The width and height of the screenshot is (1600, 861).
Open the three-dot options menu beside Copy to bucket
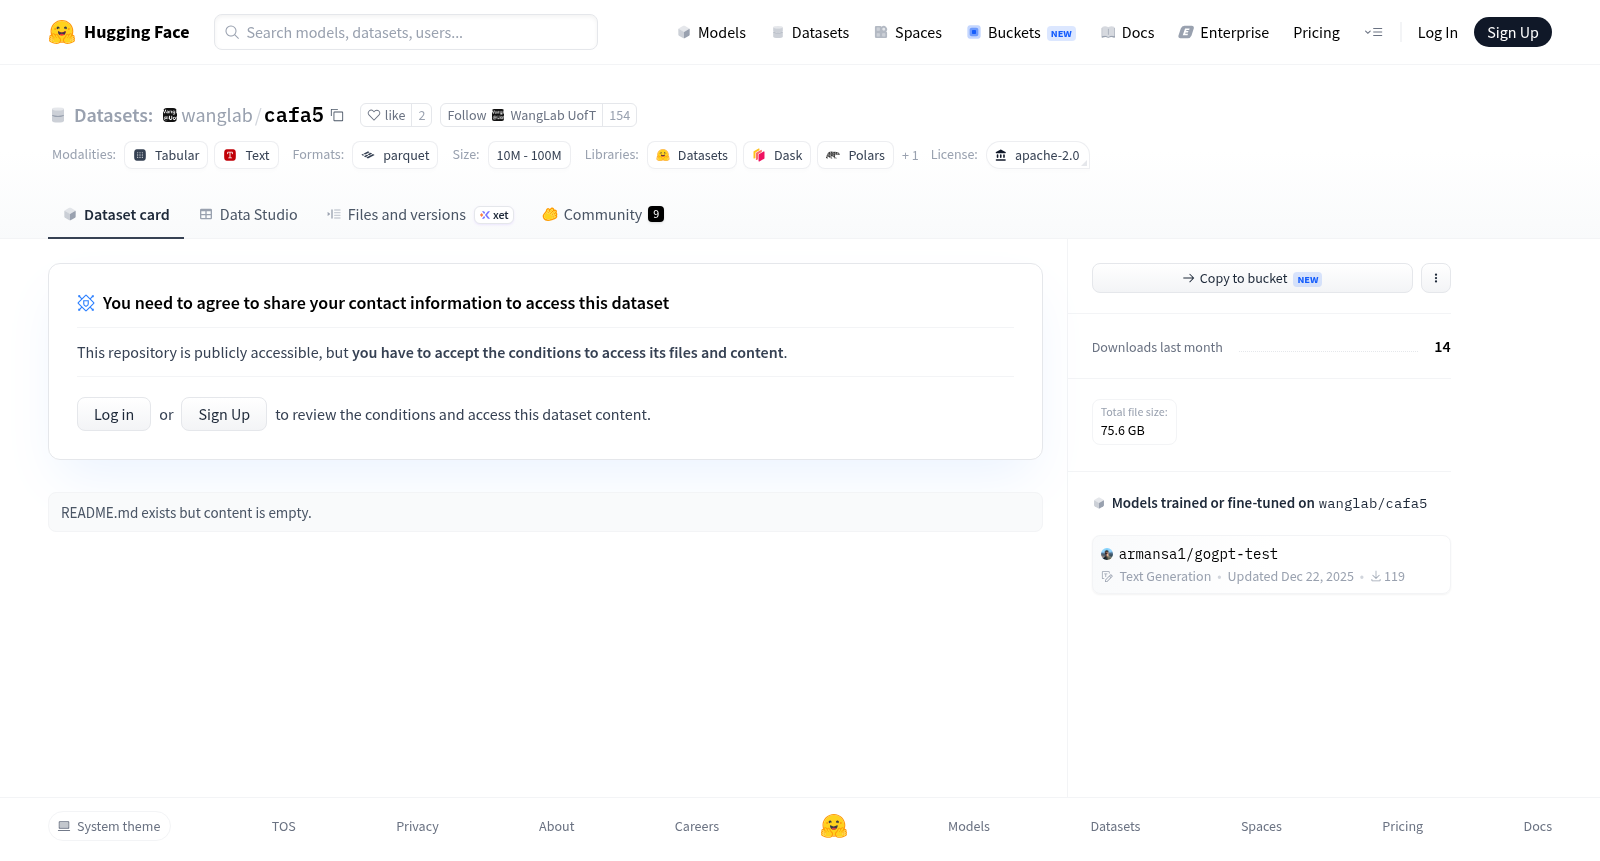tap(1436, 278)
